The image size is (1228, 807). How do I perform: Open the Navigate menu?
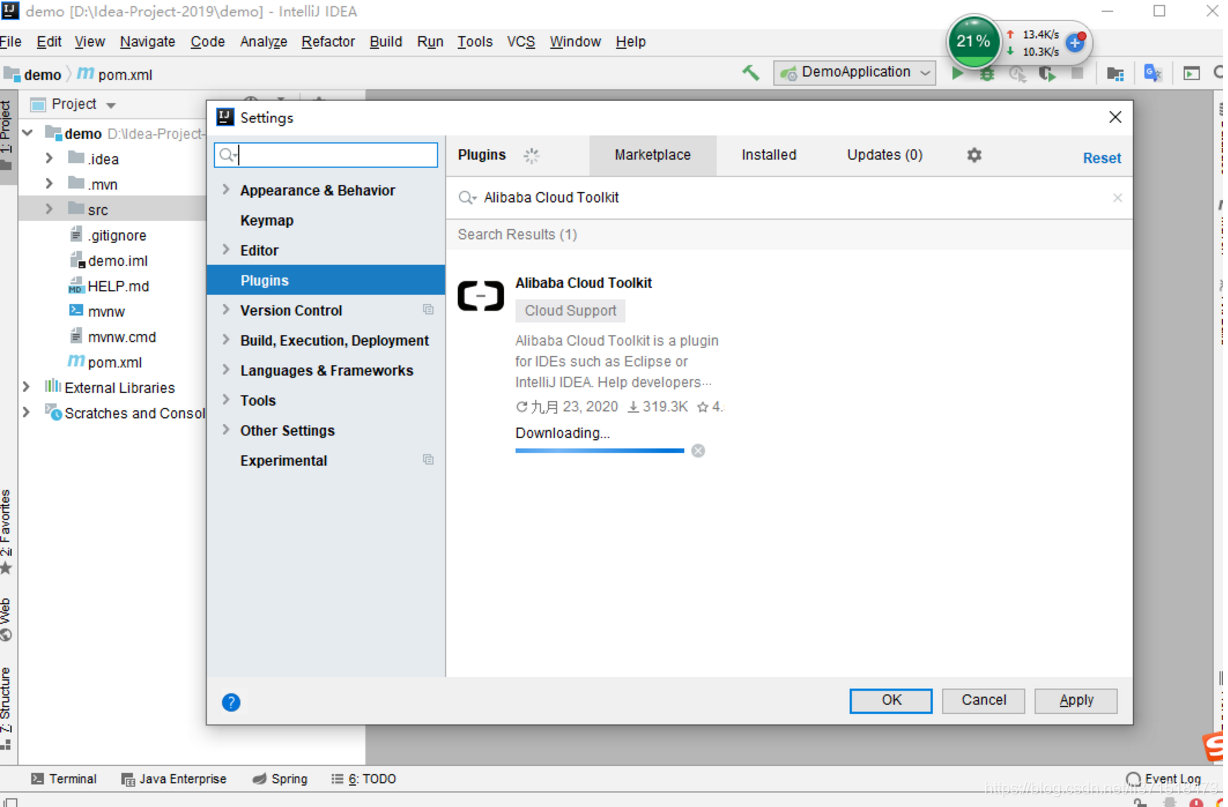tap(147, 42)
